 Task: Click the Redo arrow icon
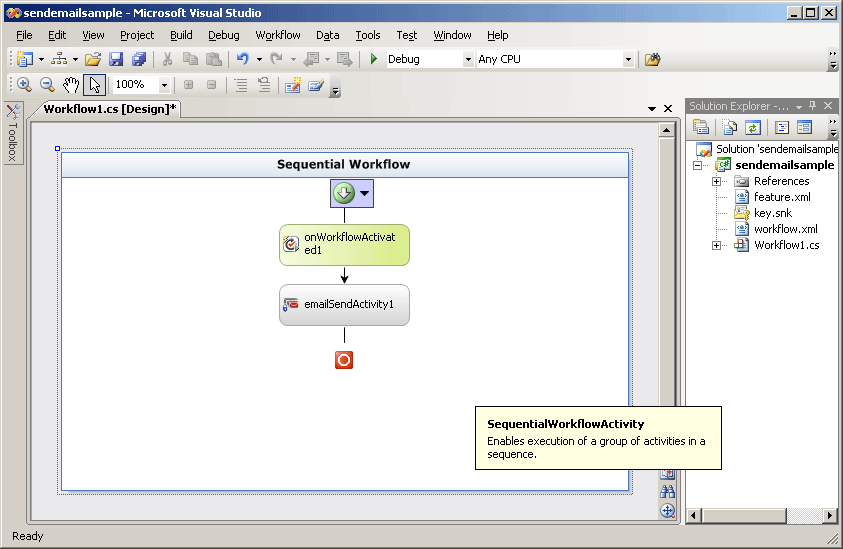[276, 59]
